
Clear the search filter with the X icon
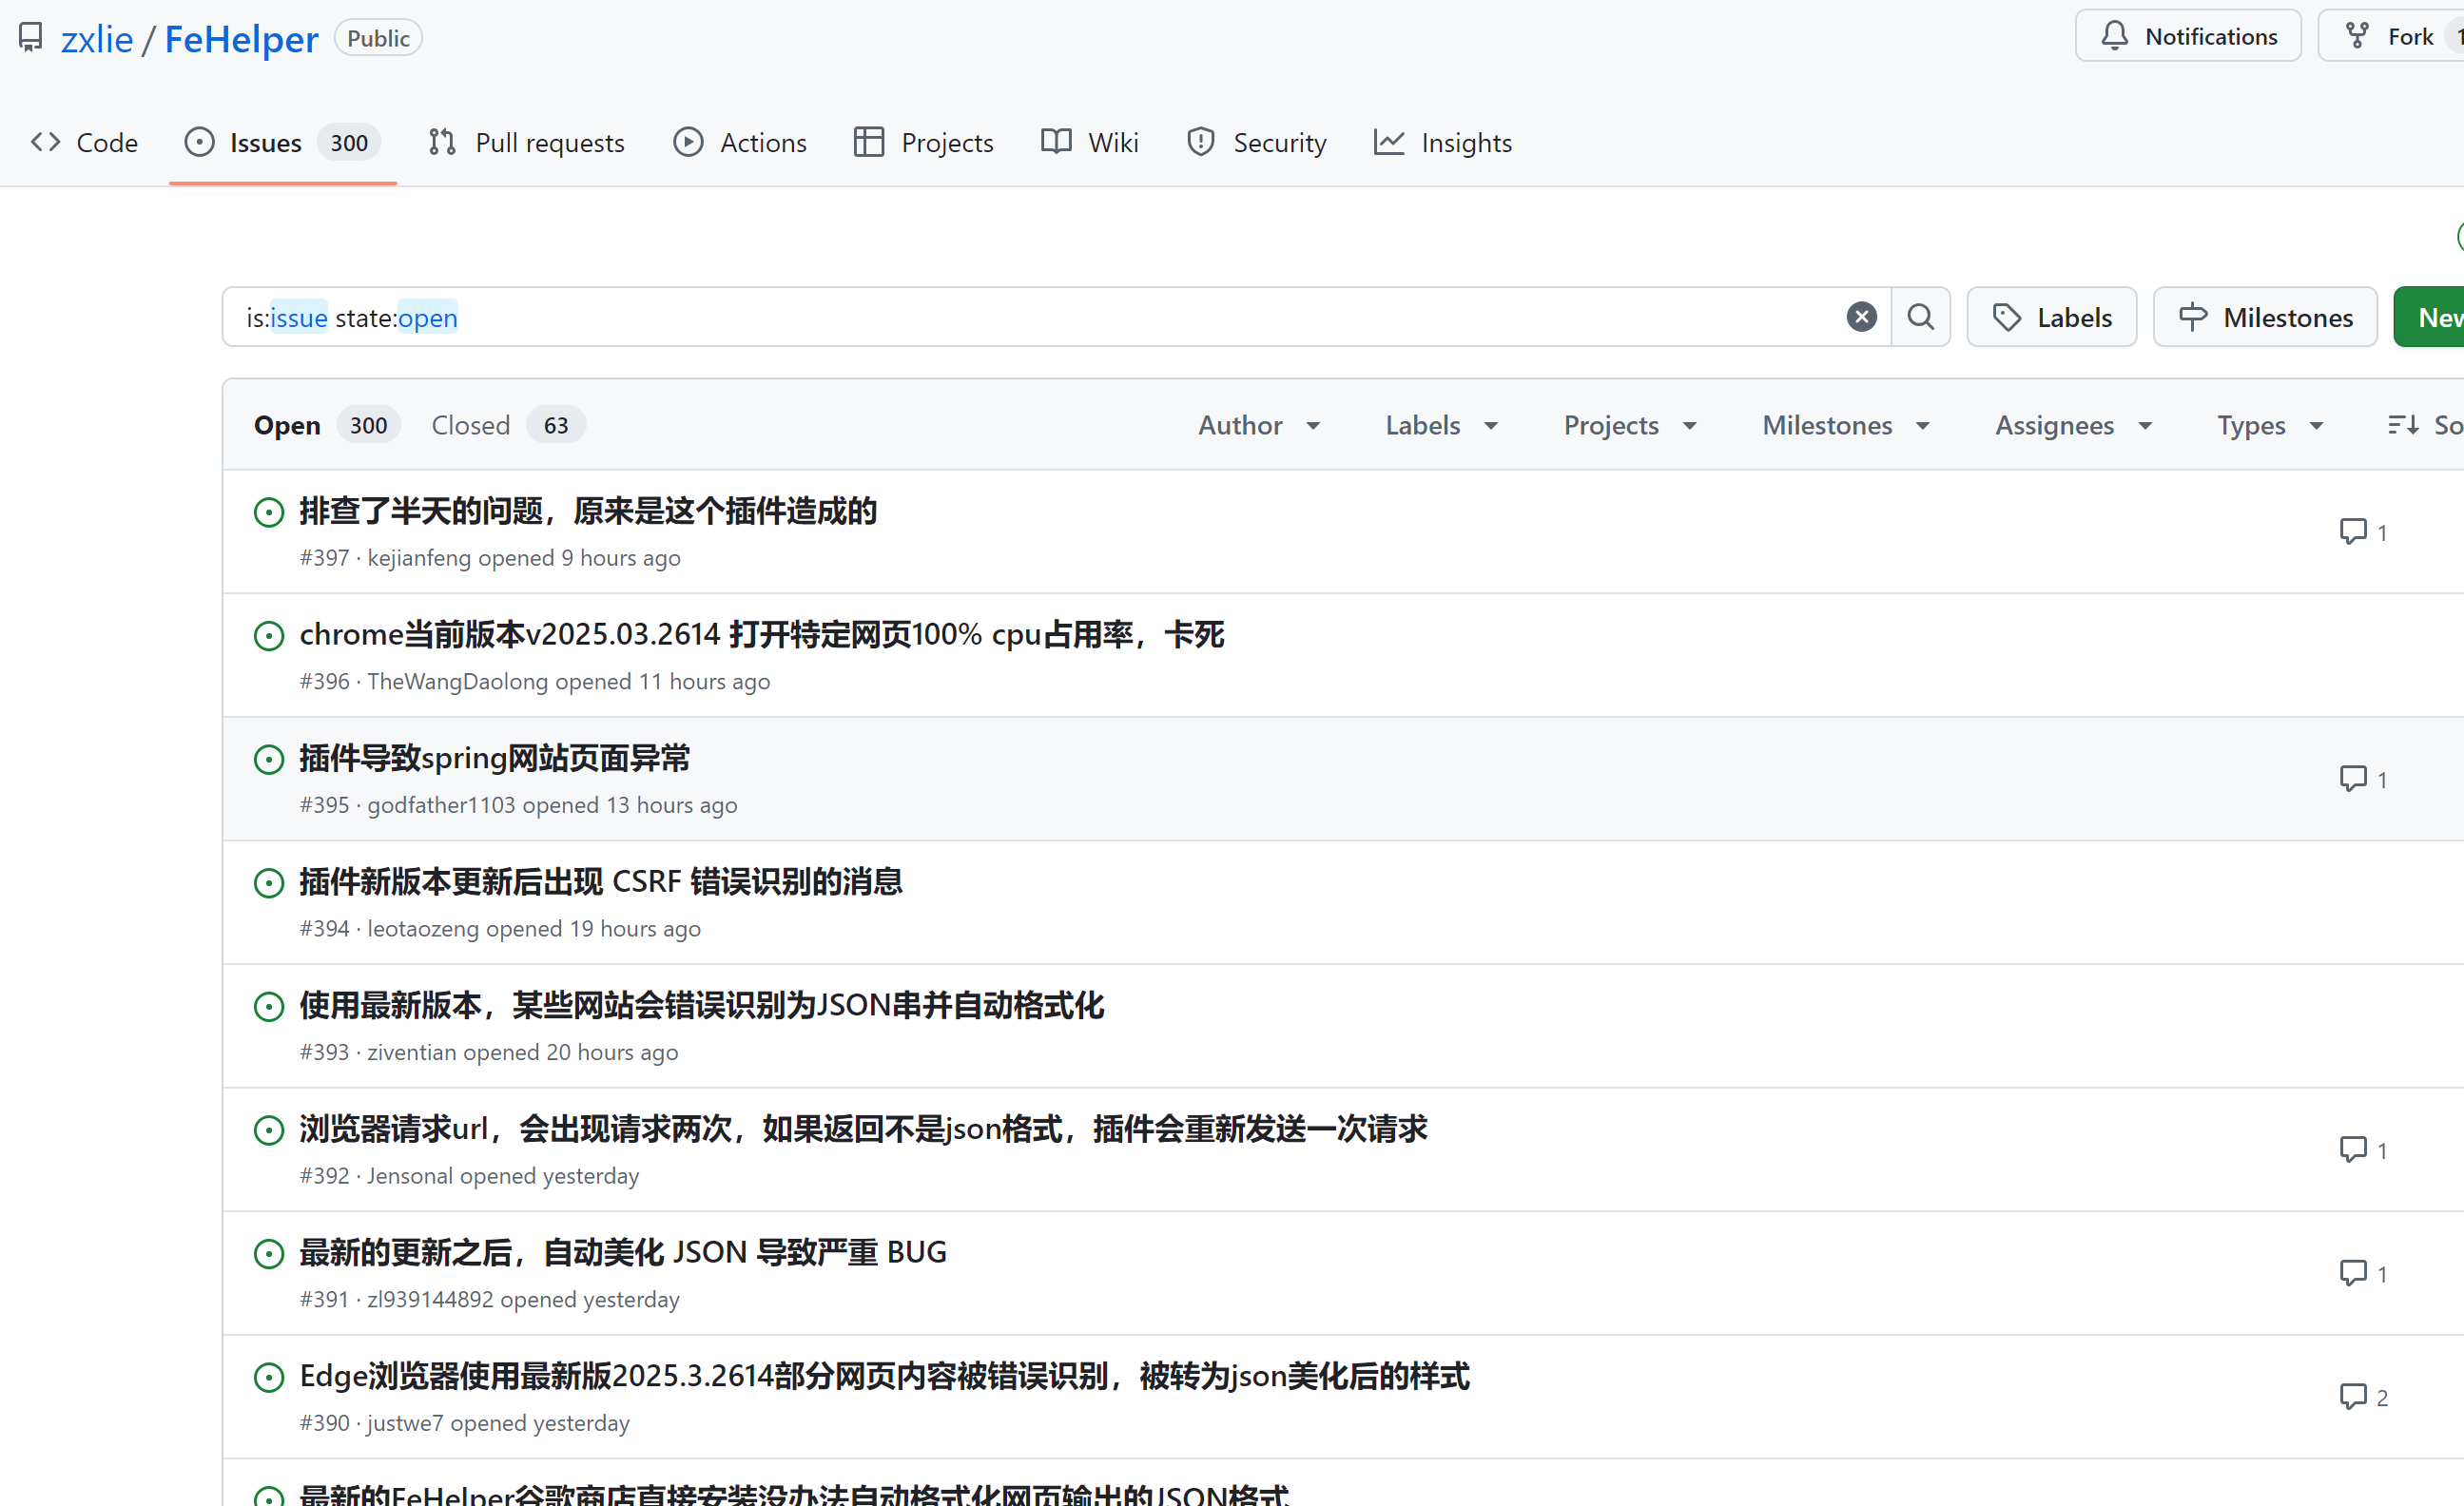pos(1861,317)
